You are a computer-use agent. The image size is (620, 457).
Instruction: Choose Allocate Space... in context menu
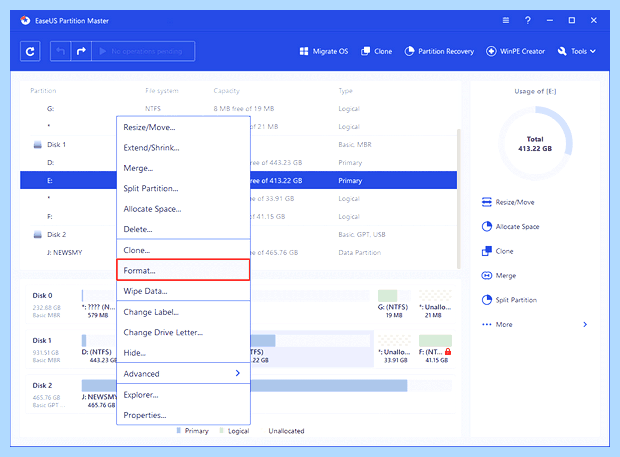[x=183, y=209]
